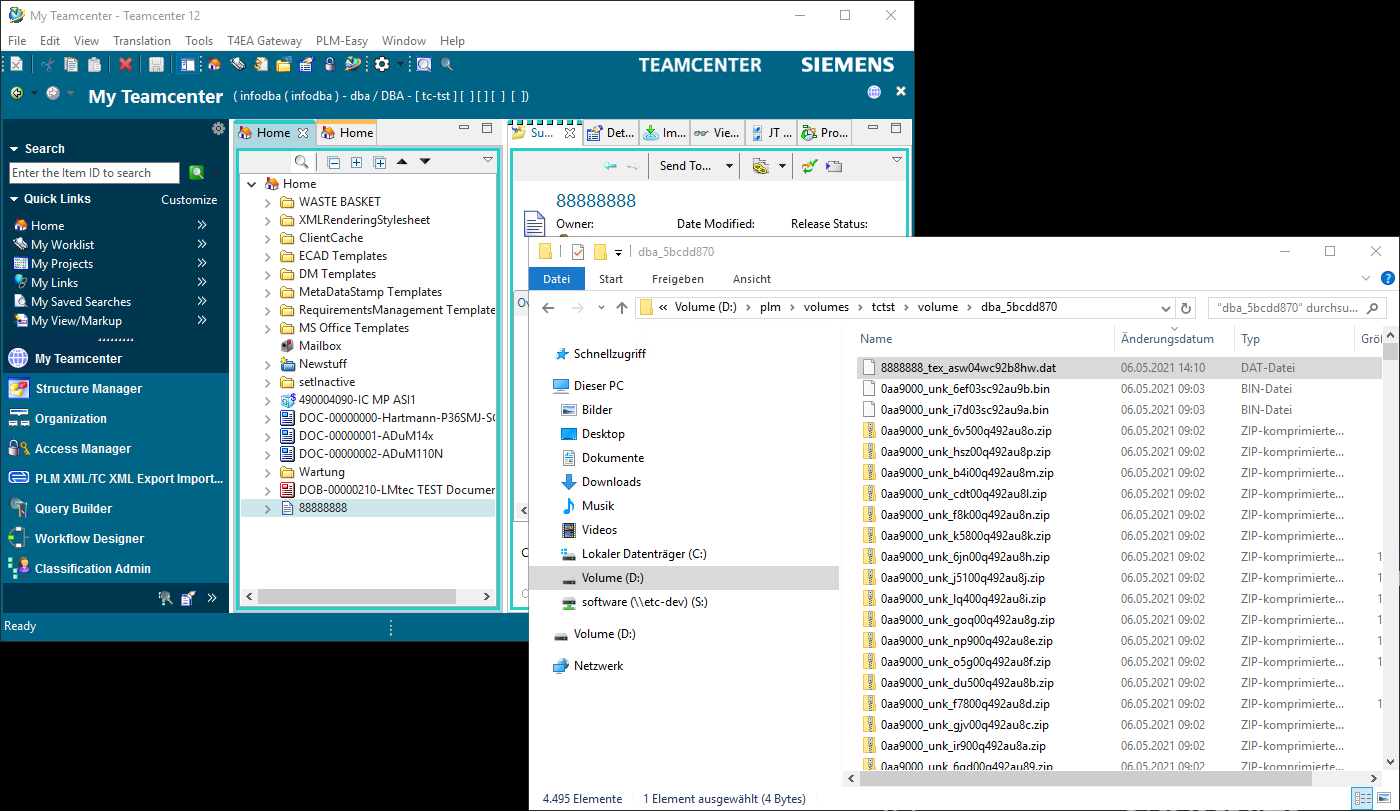Image resolution: width=1400 pixels, height=811 pixels.
Task: Click the green search button beside Item ID
Action: [x=197, y=173]
